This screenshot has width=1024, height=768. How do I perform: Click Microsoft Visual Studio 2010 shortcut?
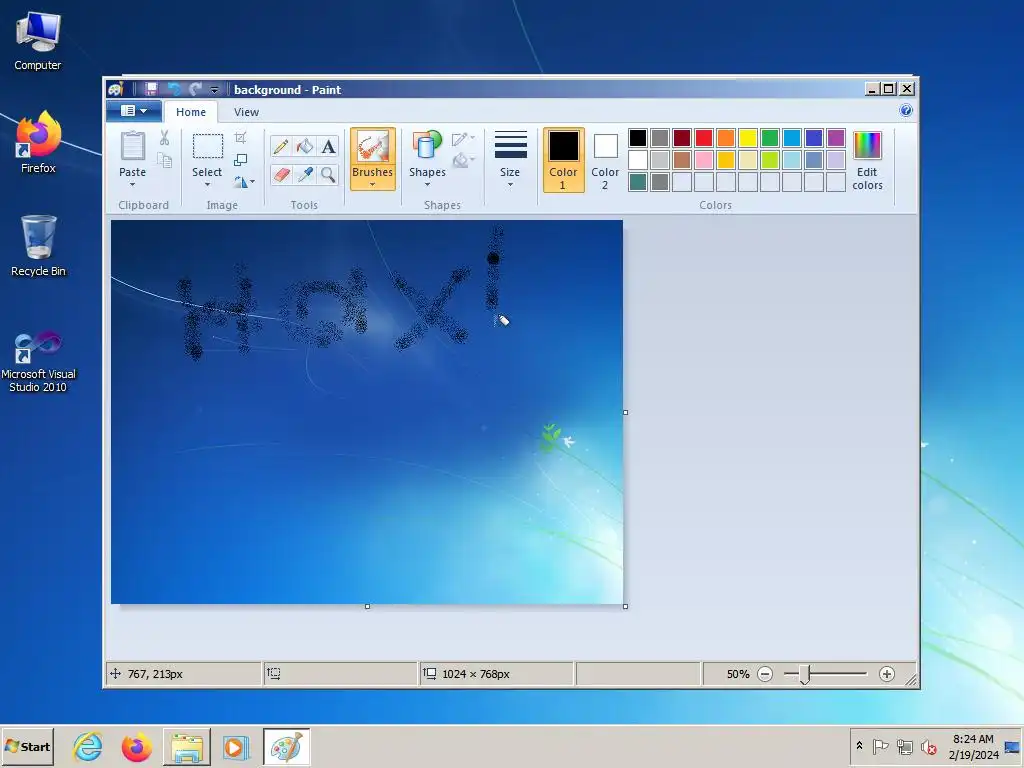coord(38,362)
